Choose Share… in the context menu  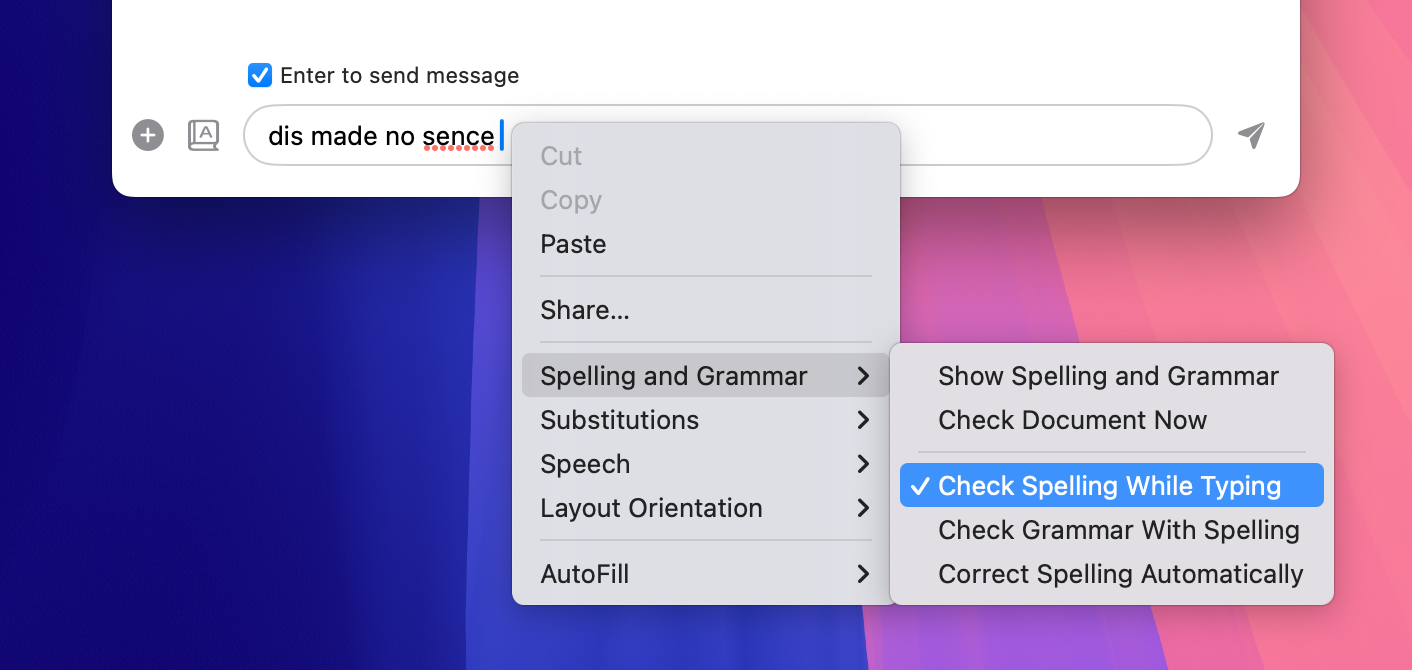(585, 310)
